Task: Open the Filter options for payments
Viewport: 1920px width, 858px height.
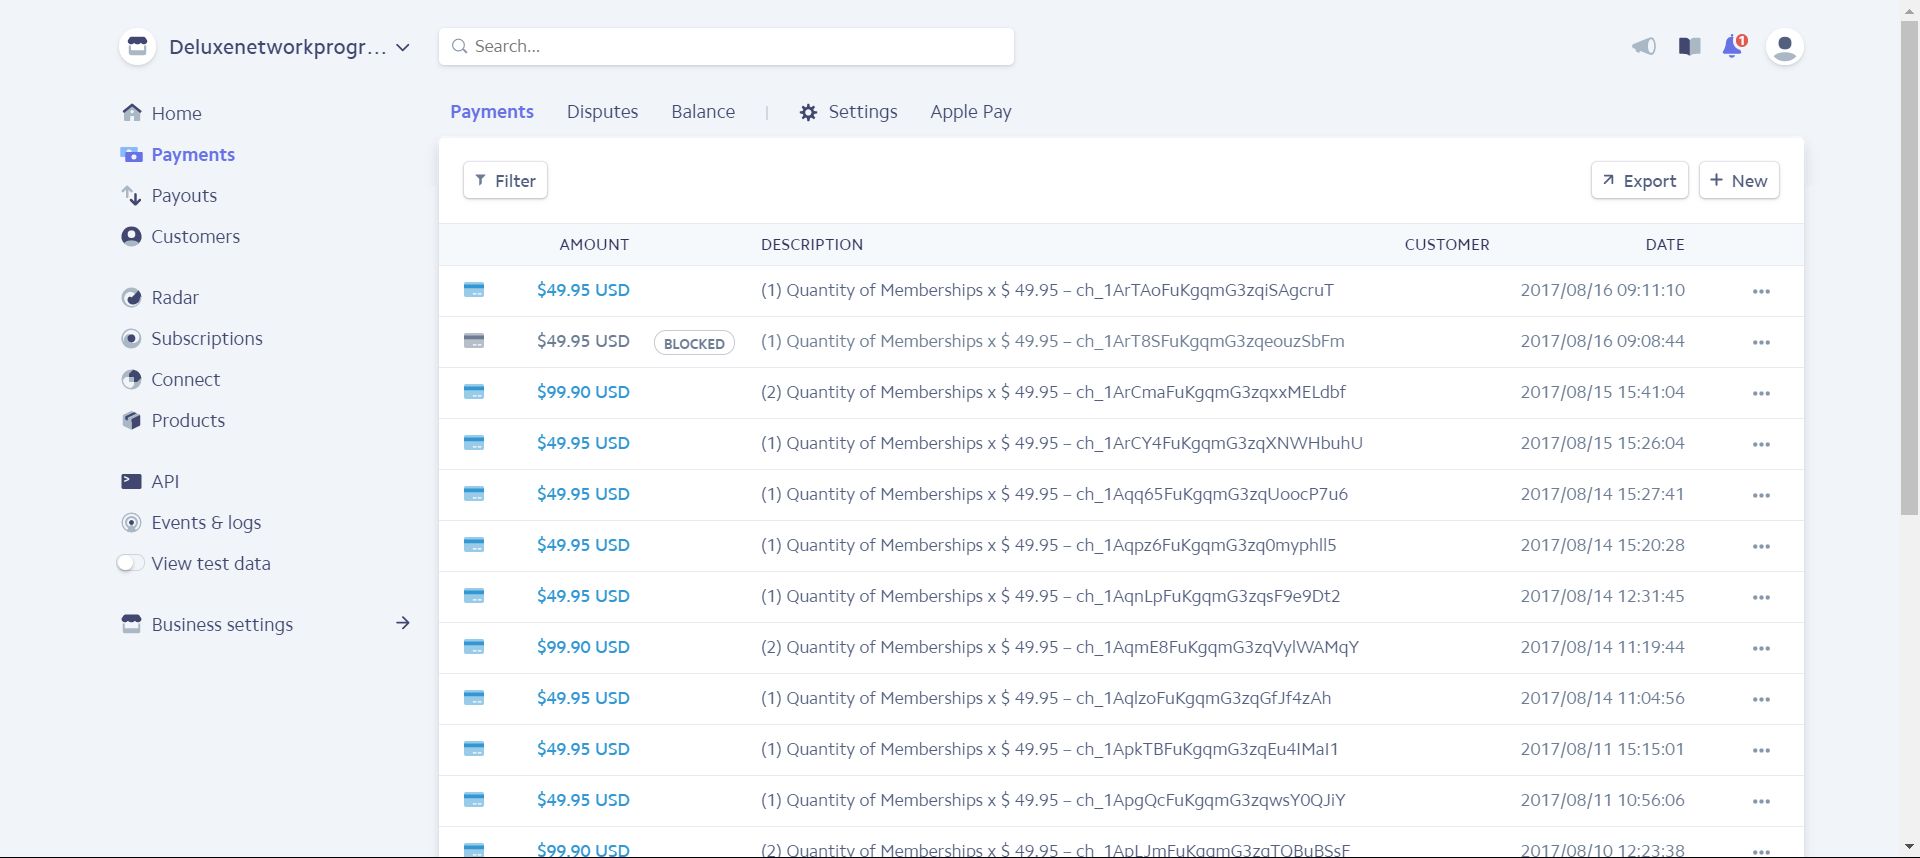Action: [505, 181]
